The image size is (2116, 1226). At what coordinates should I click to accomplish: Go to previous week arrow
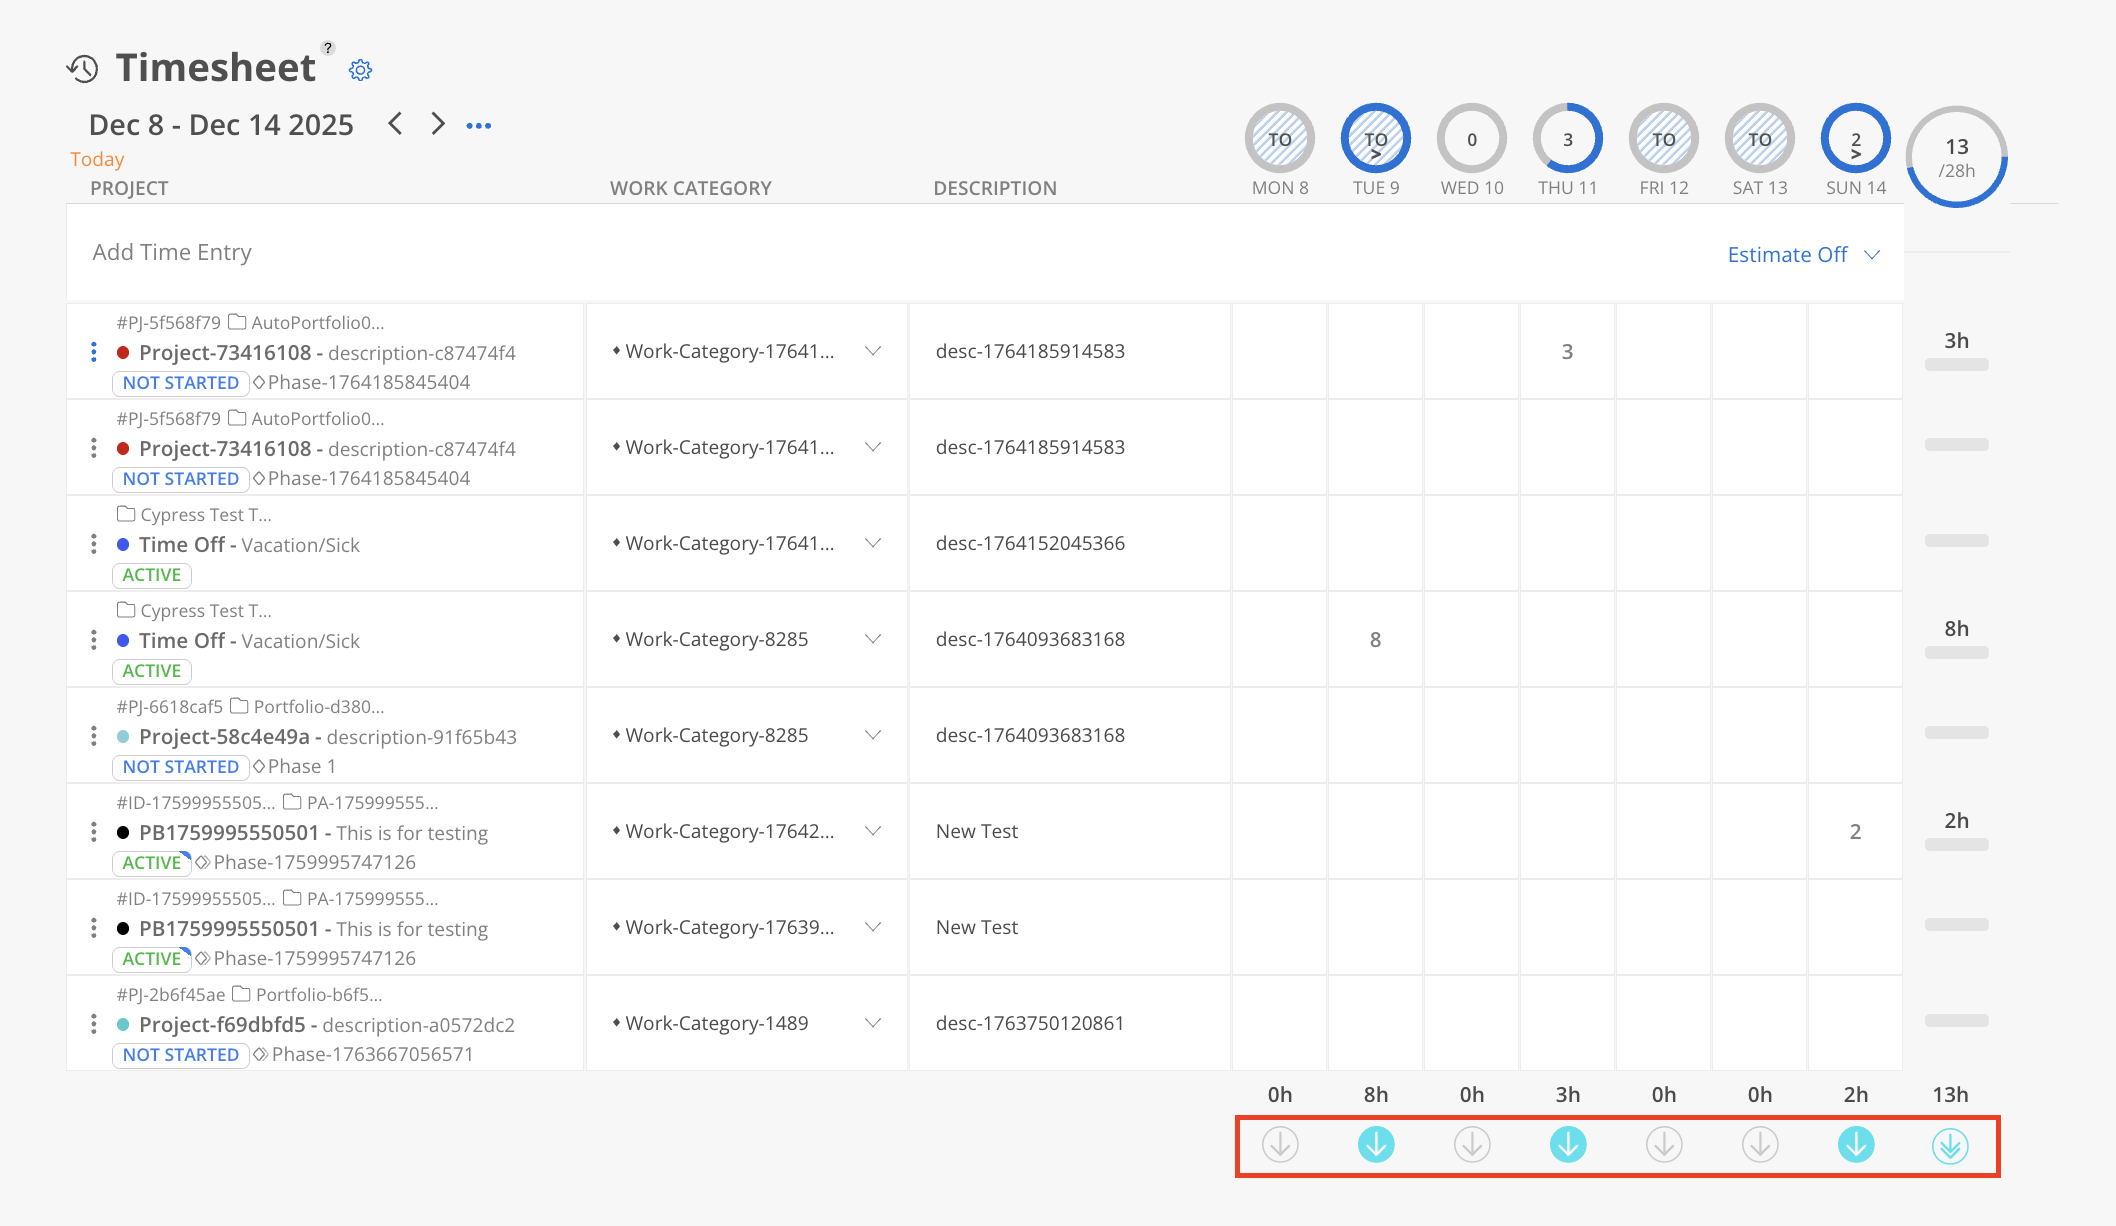395,124
